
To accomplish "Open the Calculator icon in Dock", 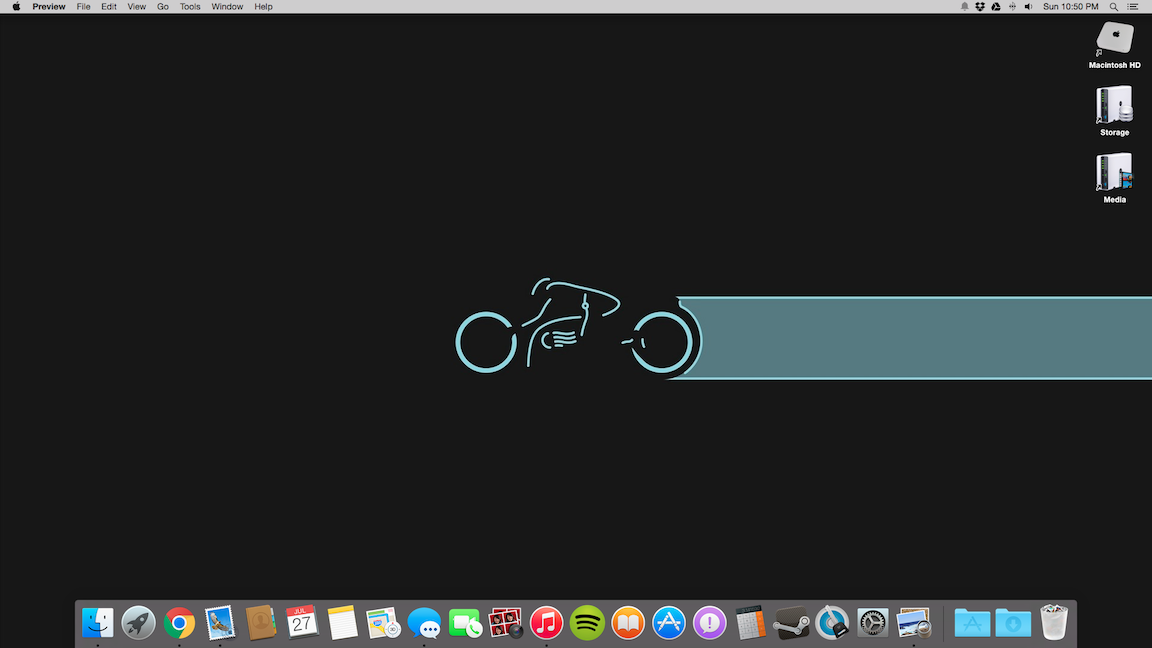I will tap(750, 623).
